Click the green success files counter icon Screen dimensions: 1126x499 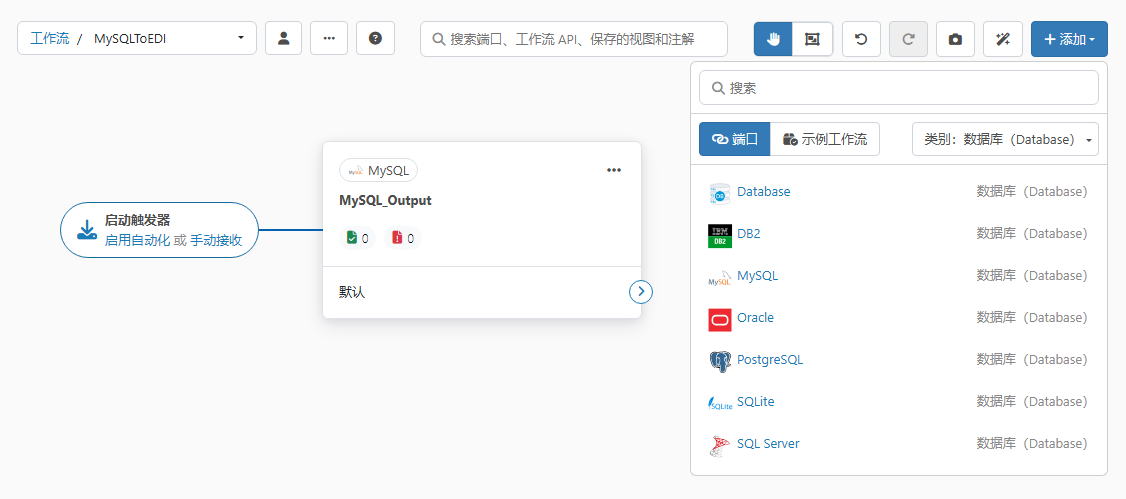tap(352, 238)
